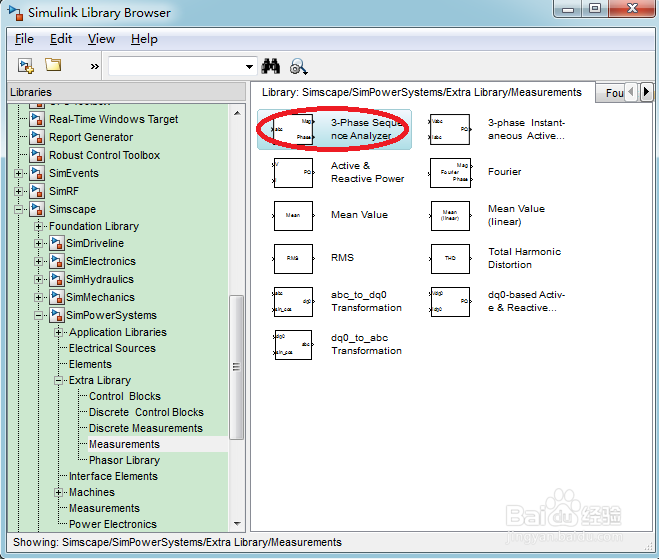Switch to the Found tab
Screen dimensions: 659x559
tap(614, 93)
